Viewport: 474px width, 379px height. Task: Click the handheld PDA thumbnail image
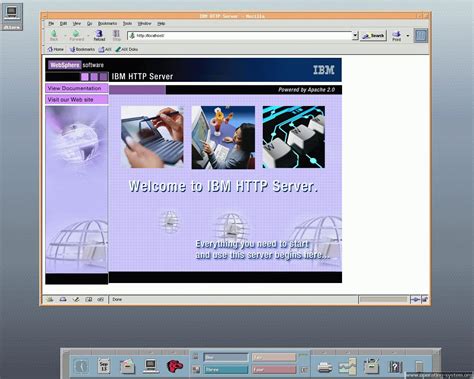tap(152, 137)
